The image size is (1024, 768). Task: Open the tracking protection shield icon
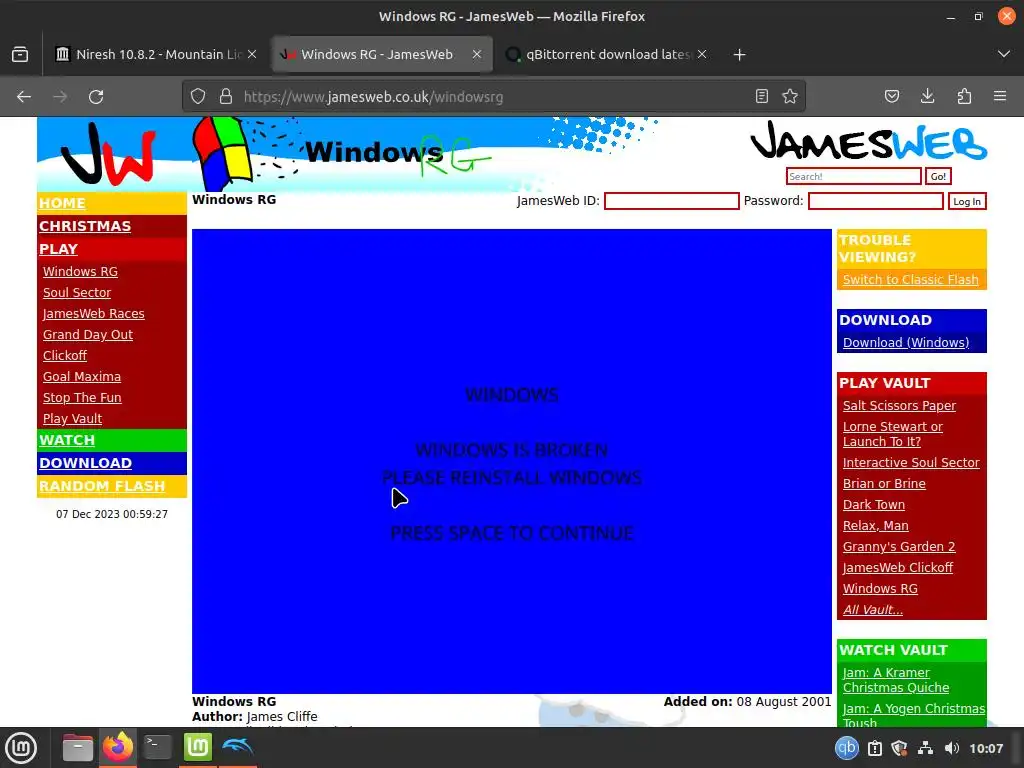click(198, 97)
